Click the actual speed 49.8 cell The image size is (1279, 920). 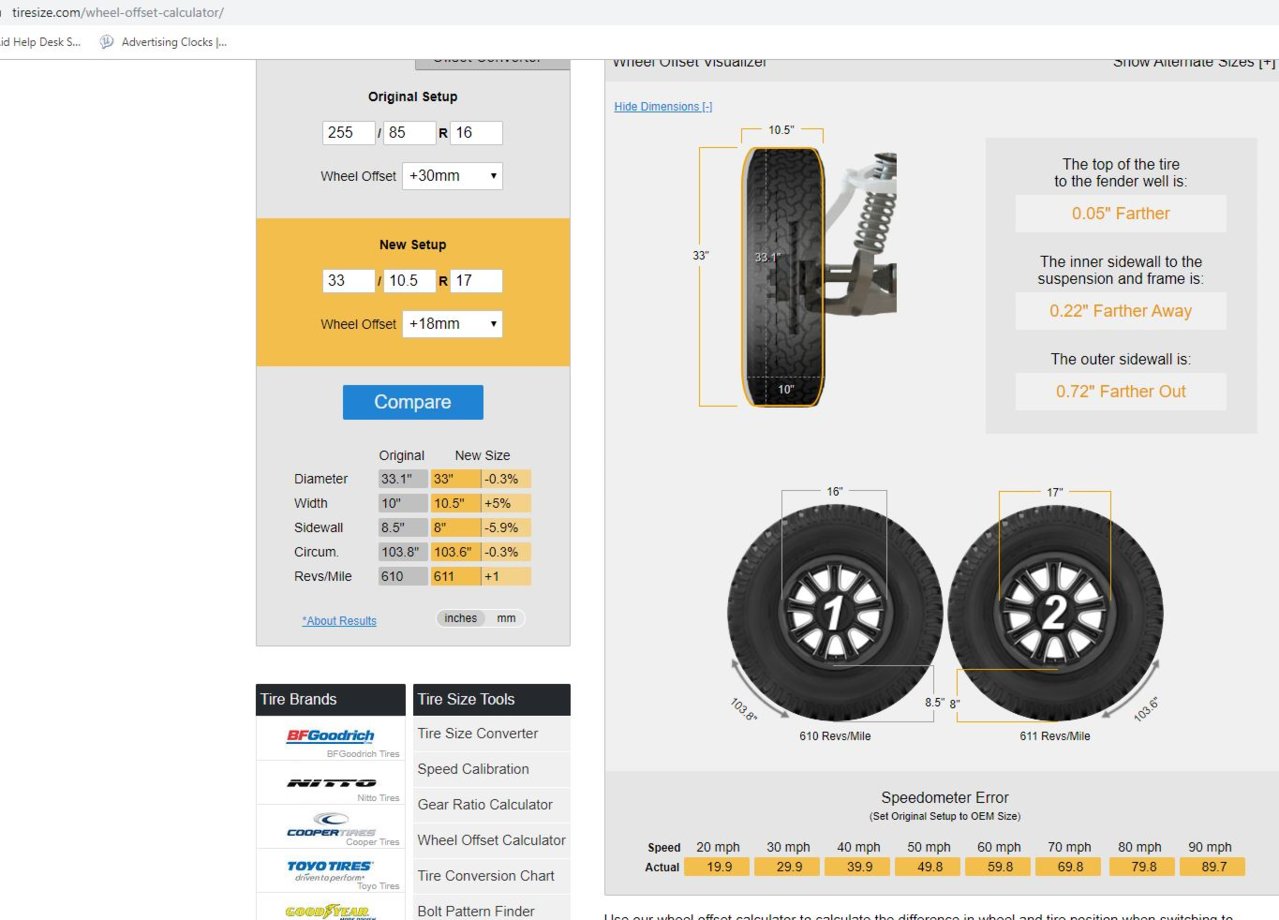pos(930,867)
